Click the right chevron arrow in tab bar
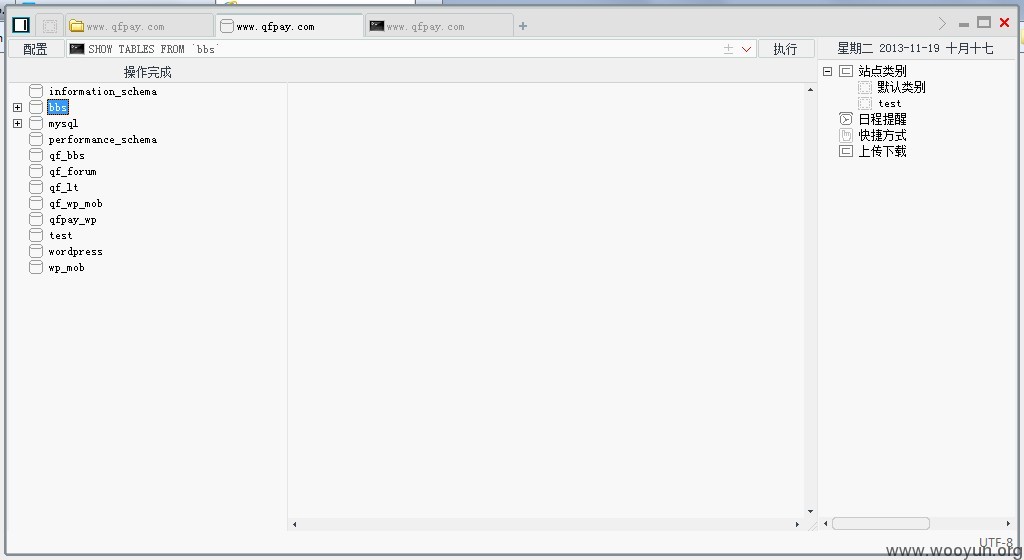 click(x=942, y=23)
